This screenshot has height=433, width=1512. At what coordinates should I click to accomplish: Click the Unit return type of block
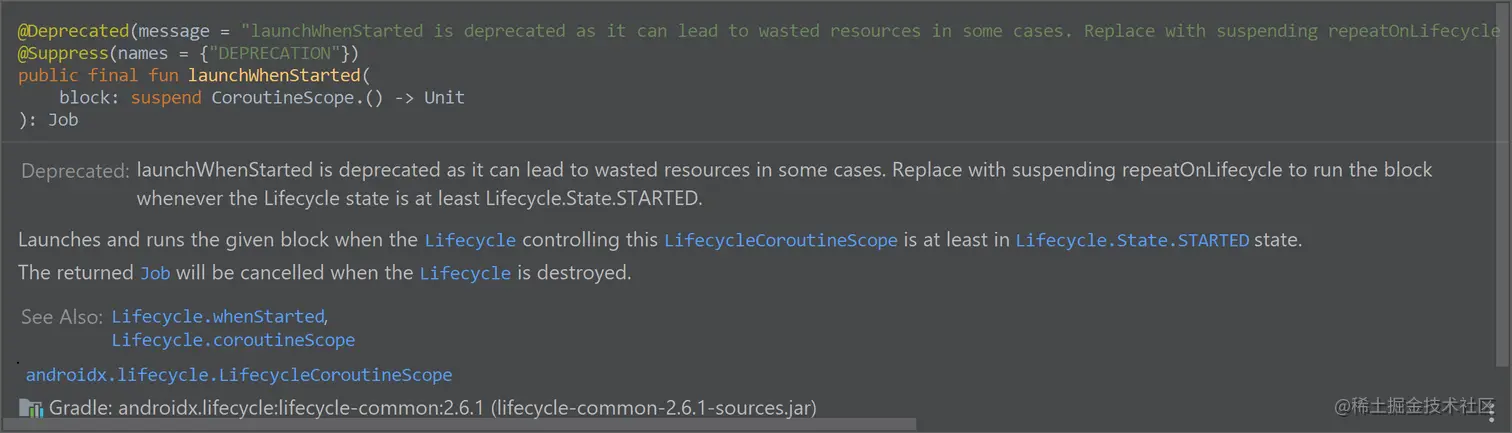[444, 97]
